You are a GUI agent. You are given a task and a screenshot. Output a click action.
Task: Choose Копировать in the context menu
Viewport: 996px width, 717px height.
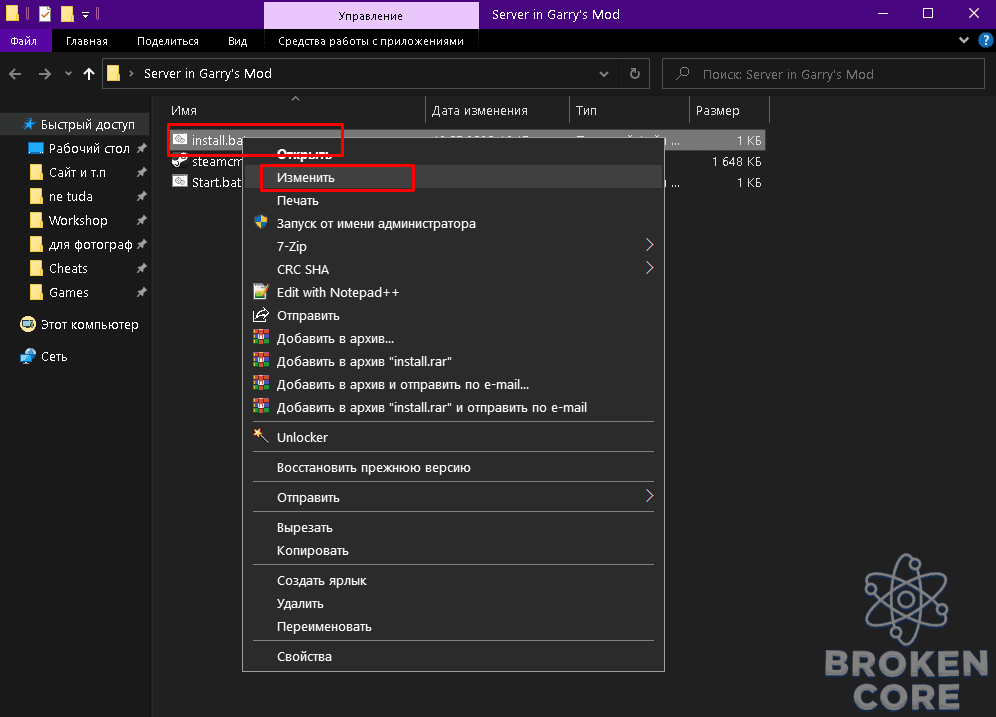454,550
